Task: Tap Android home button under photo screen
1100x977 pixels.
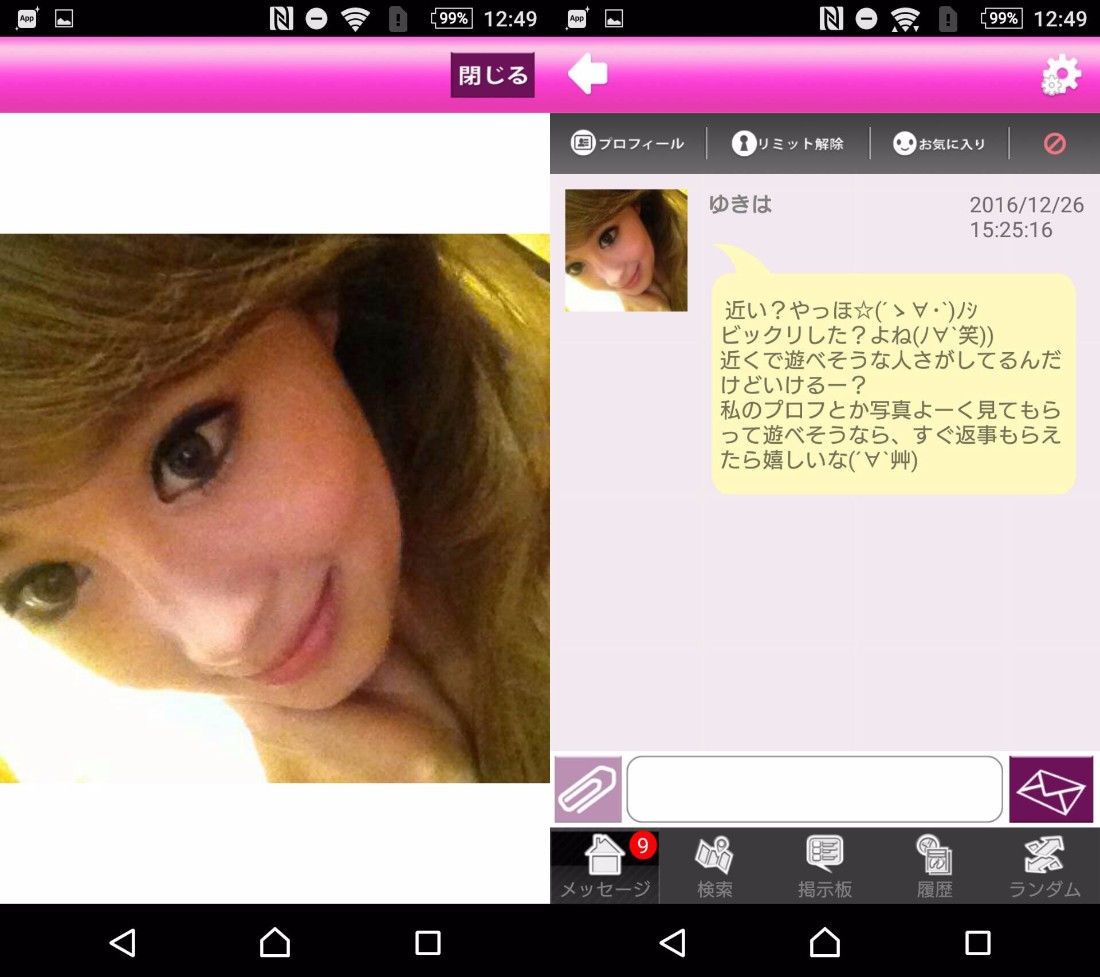Action: coord(275,943)
